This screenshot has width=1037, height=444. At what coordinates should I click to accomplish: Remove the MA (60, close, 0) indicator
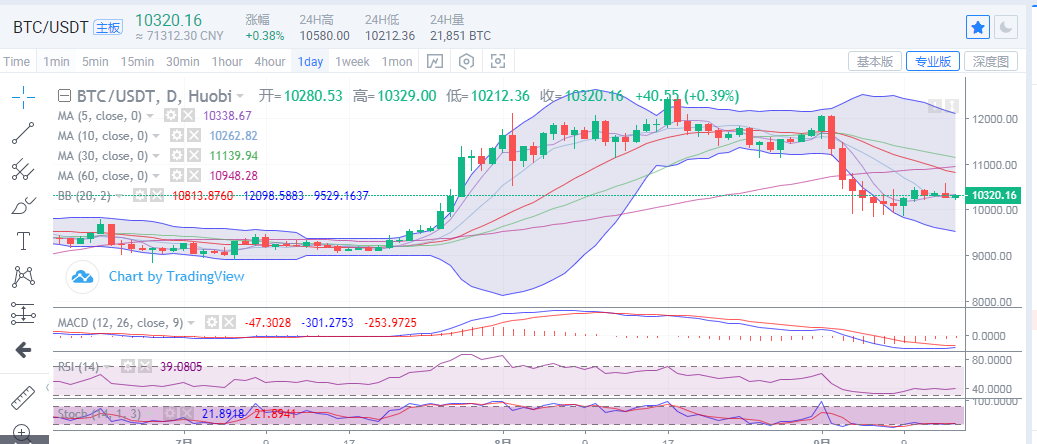tap(194, 175)
